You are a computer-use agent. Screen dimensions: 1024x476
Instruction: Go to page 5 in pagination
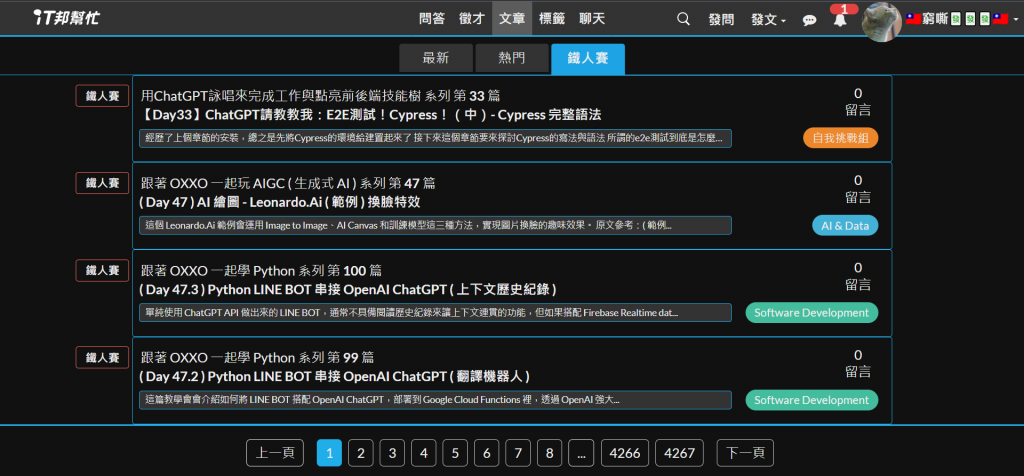click(455, 453)
